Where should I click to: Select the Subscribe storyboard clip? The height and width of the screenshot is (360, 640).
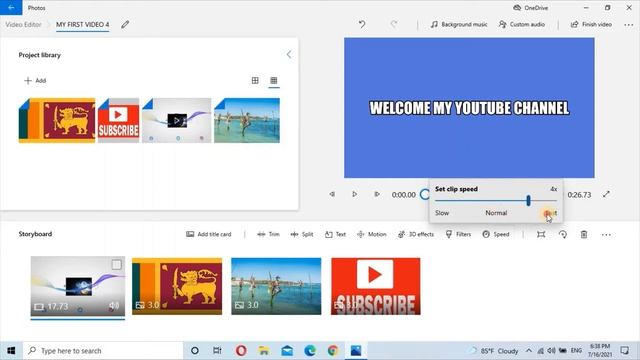pos(376,286)
